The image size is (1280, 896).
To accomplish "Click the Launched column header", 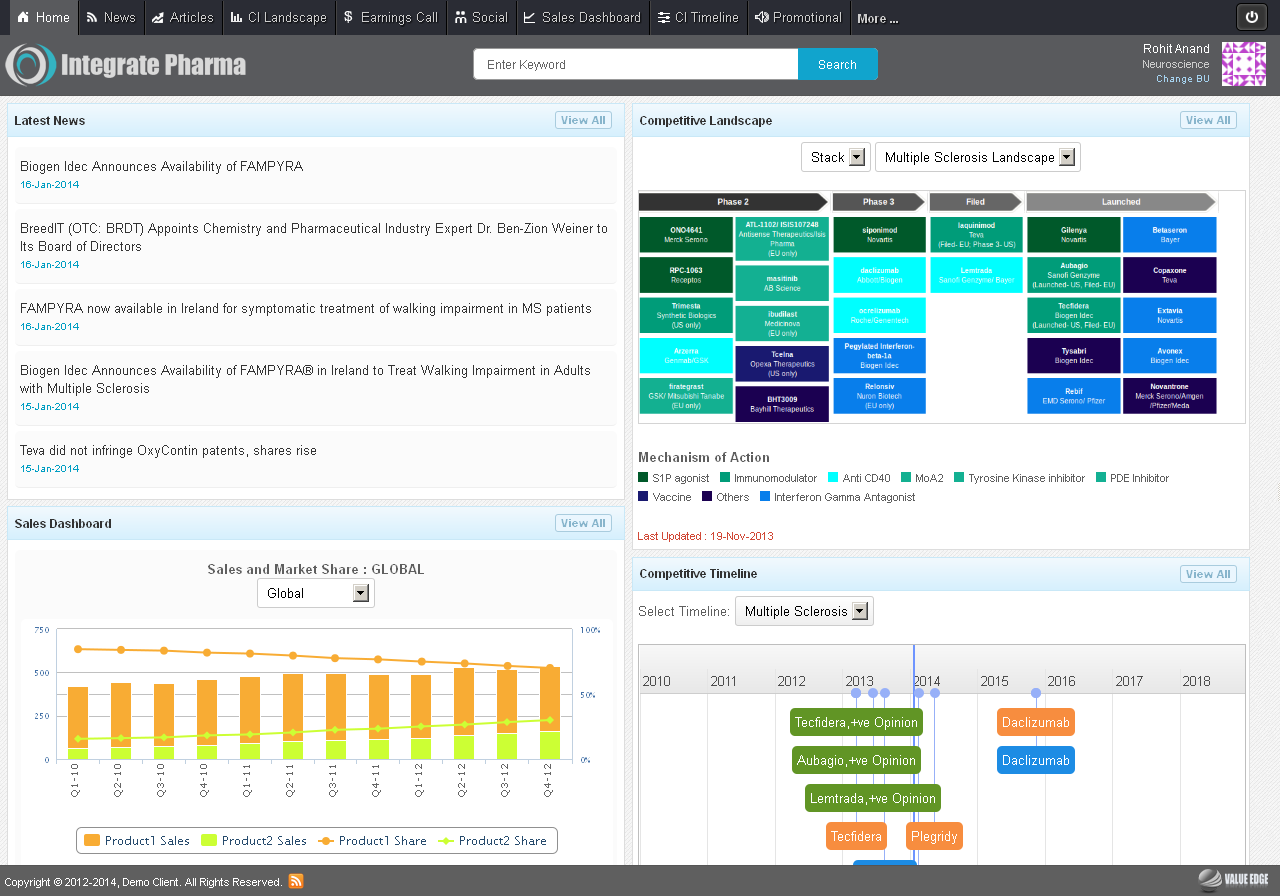I will (1121, 202).
